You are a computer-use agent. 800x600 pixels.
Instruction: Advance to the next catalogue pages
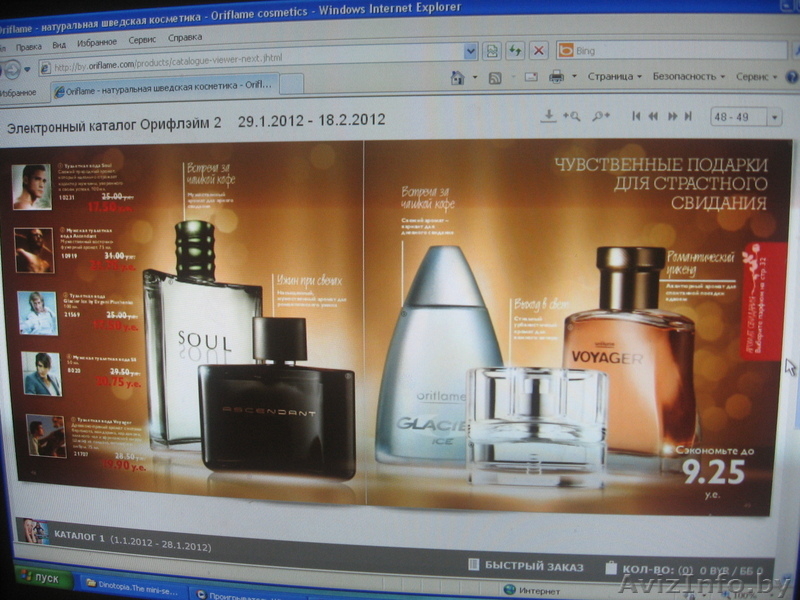(672, 117)
